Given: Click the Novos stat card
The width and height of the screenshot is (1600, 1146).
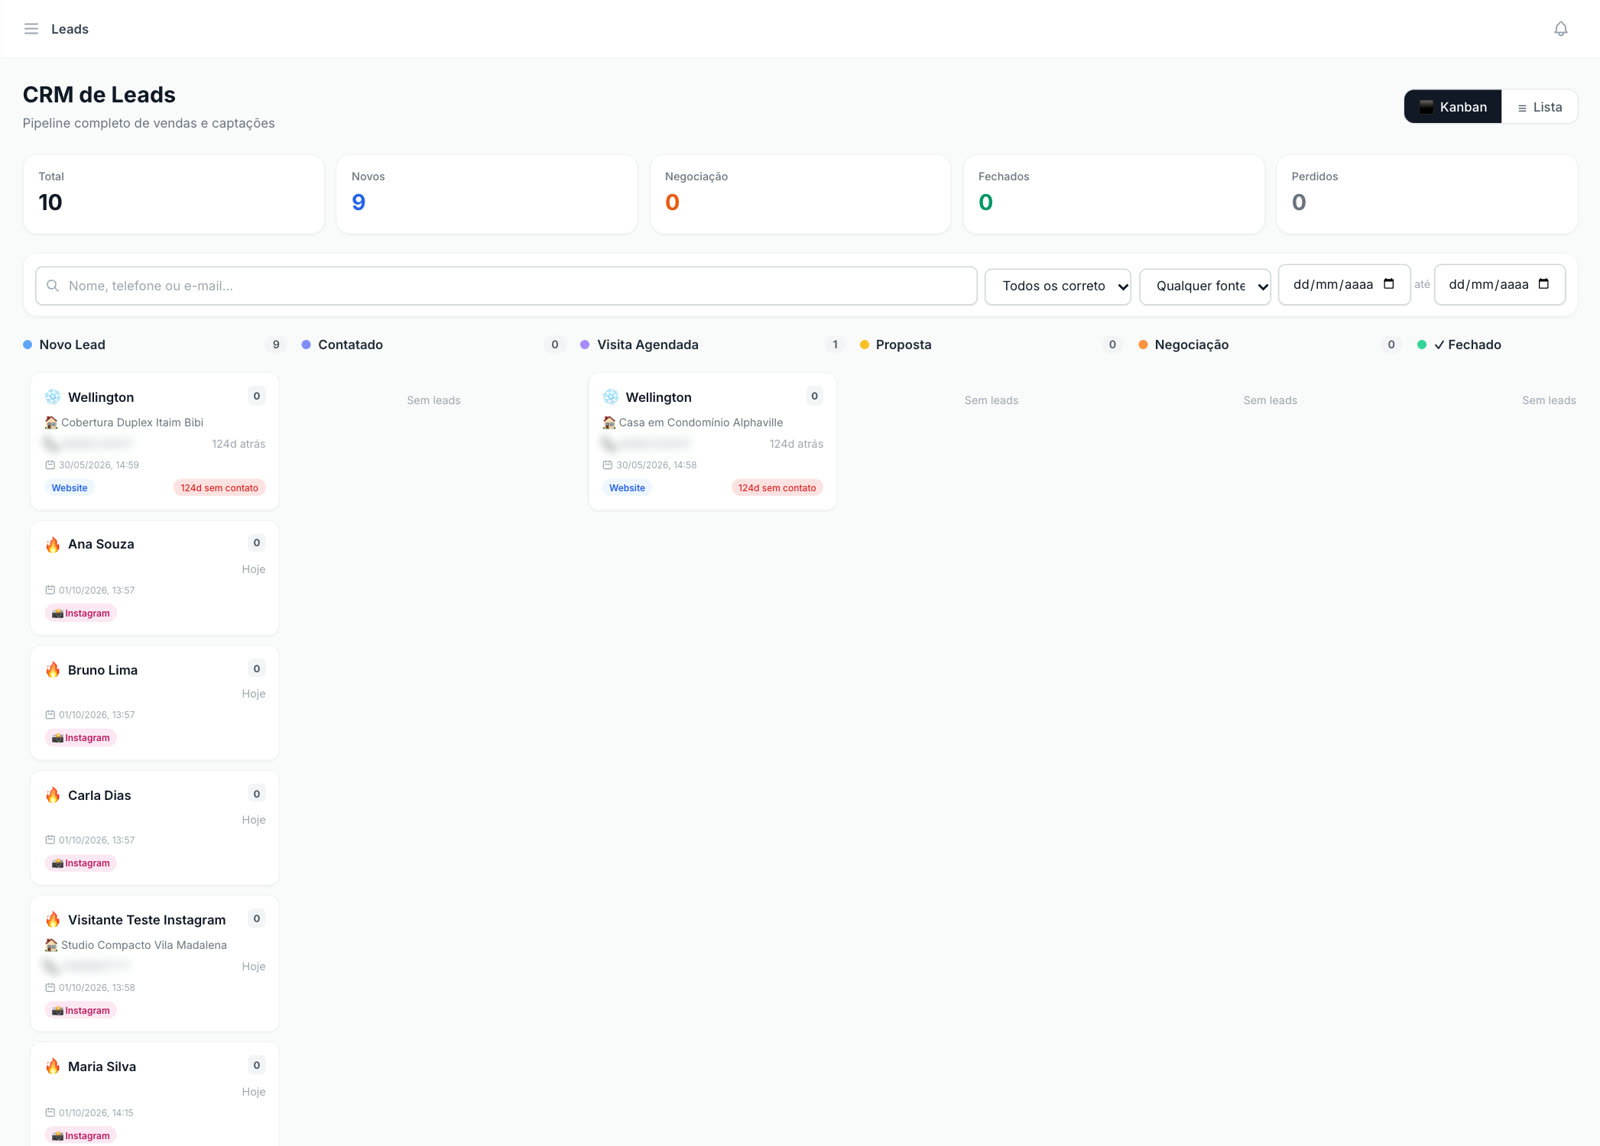Looking at the screenshot, I should click(486, 194).
